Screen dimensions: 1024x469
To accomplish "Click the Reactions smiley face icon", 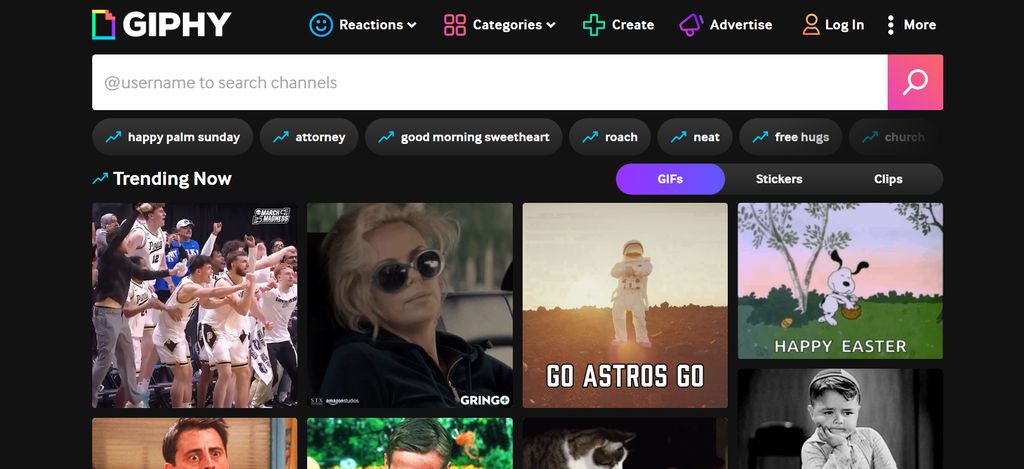I will click(x=320, y=25).
